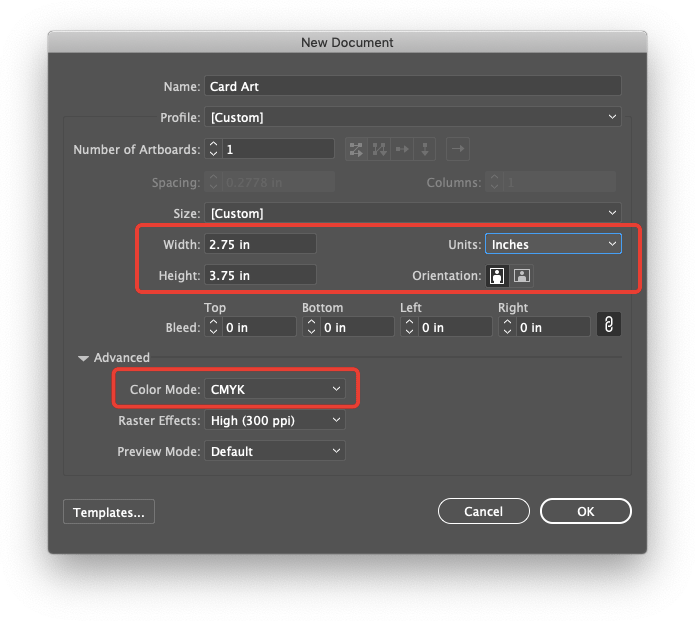This screenshot has height=621, width=695.
Task: Click the Templates... button
Action: coord(109,512)
